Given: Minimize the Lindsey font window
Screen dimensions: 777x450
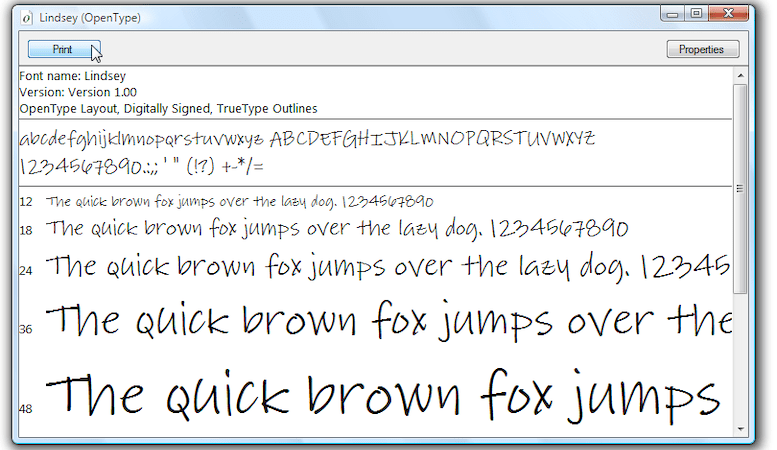Looking at the screenshot, I should [672, 14].
